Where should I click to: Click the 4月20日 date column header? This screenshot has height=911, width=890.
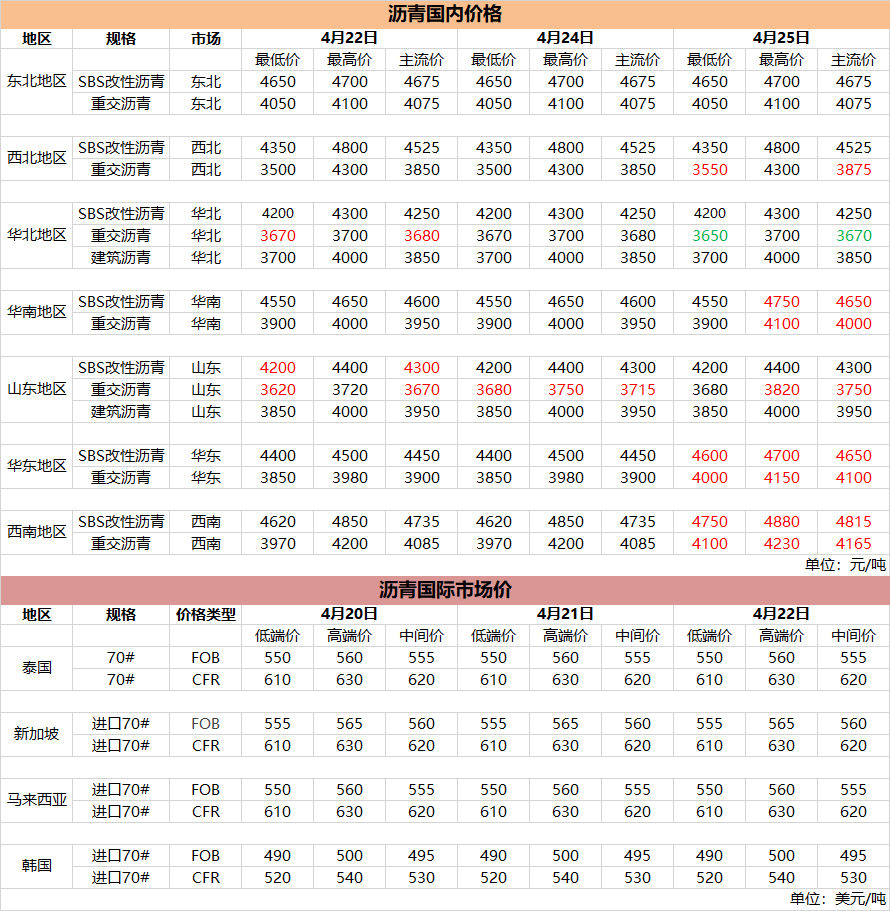pyautogui.click(x=349, y=614)
